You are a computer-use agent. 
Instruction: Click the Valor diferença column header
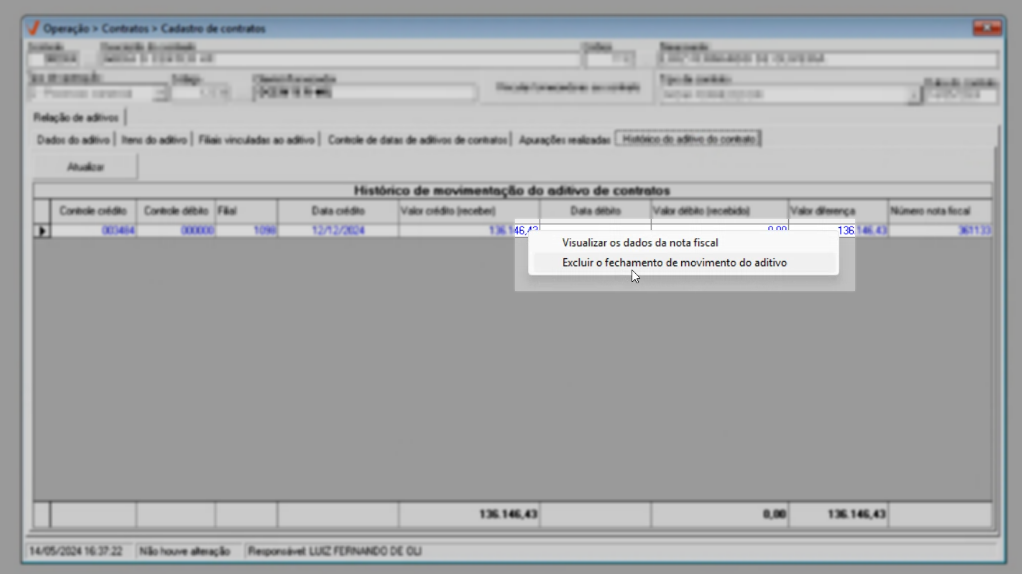point(838,211)
